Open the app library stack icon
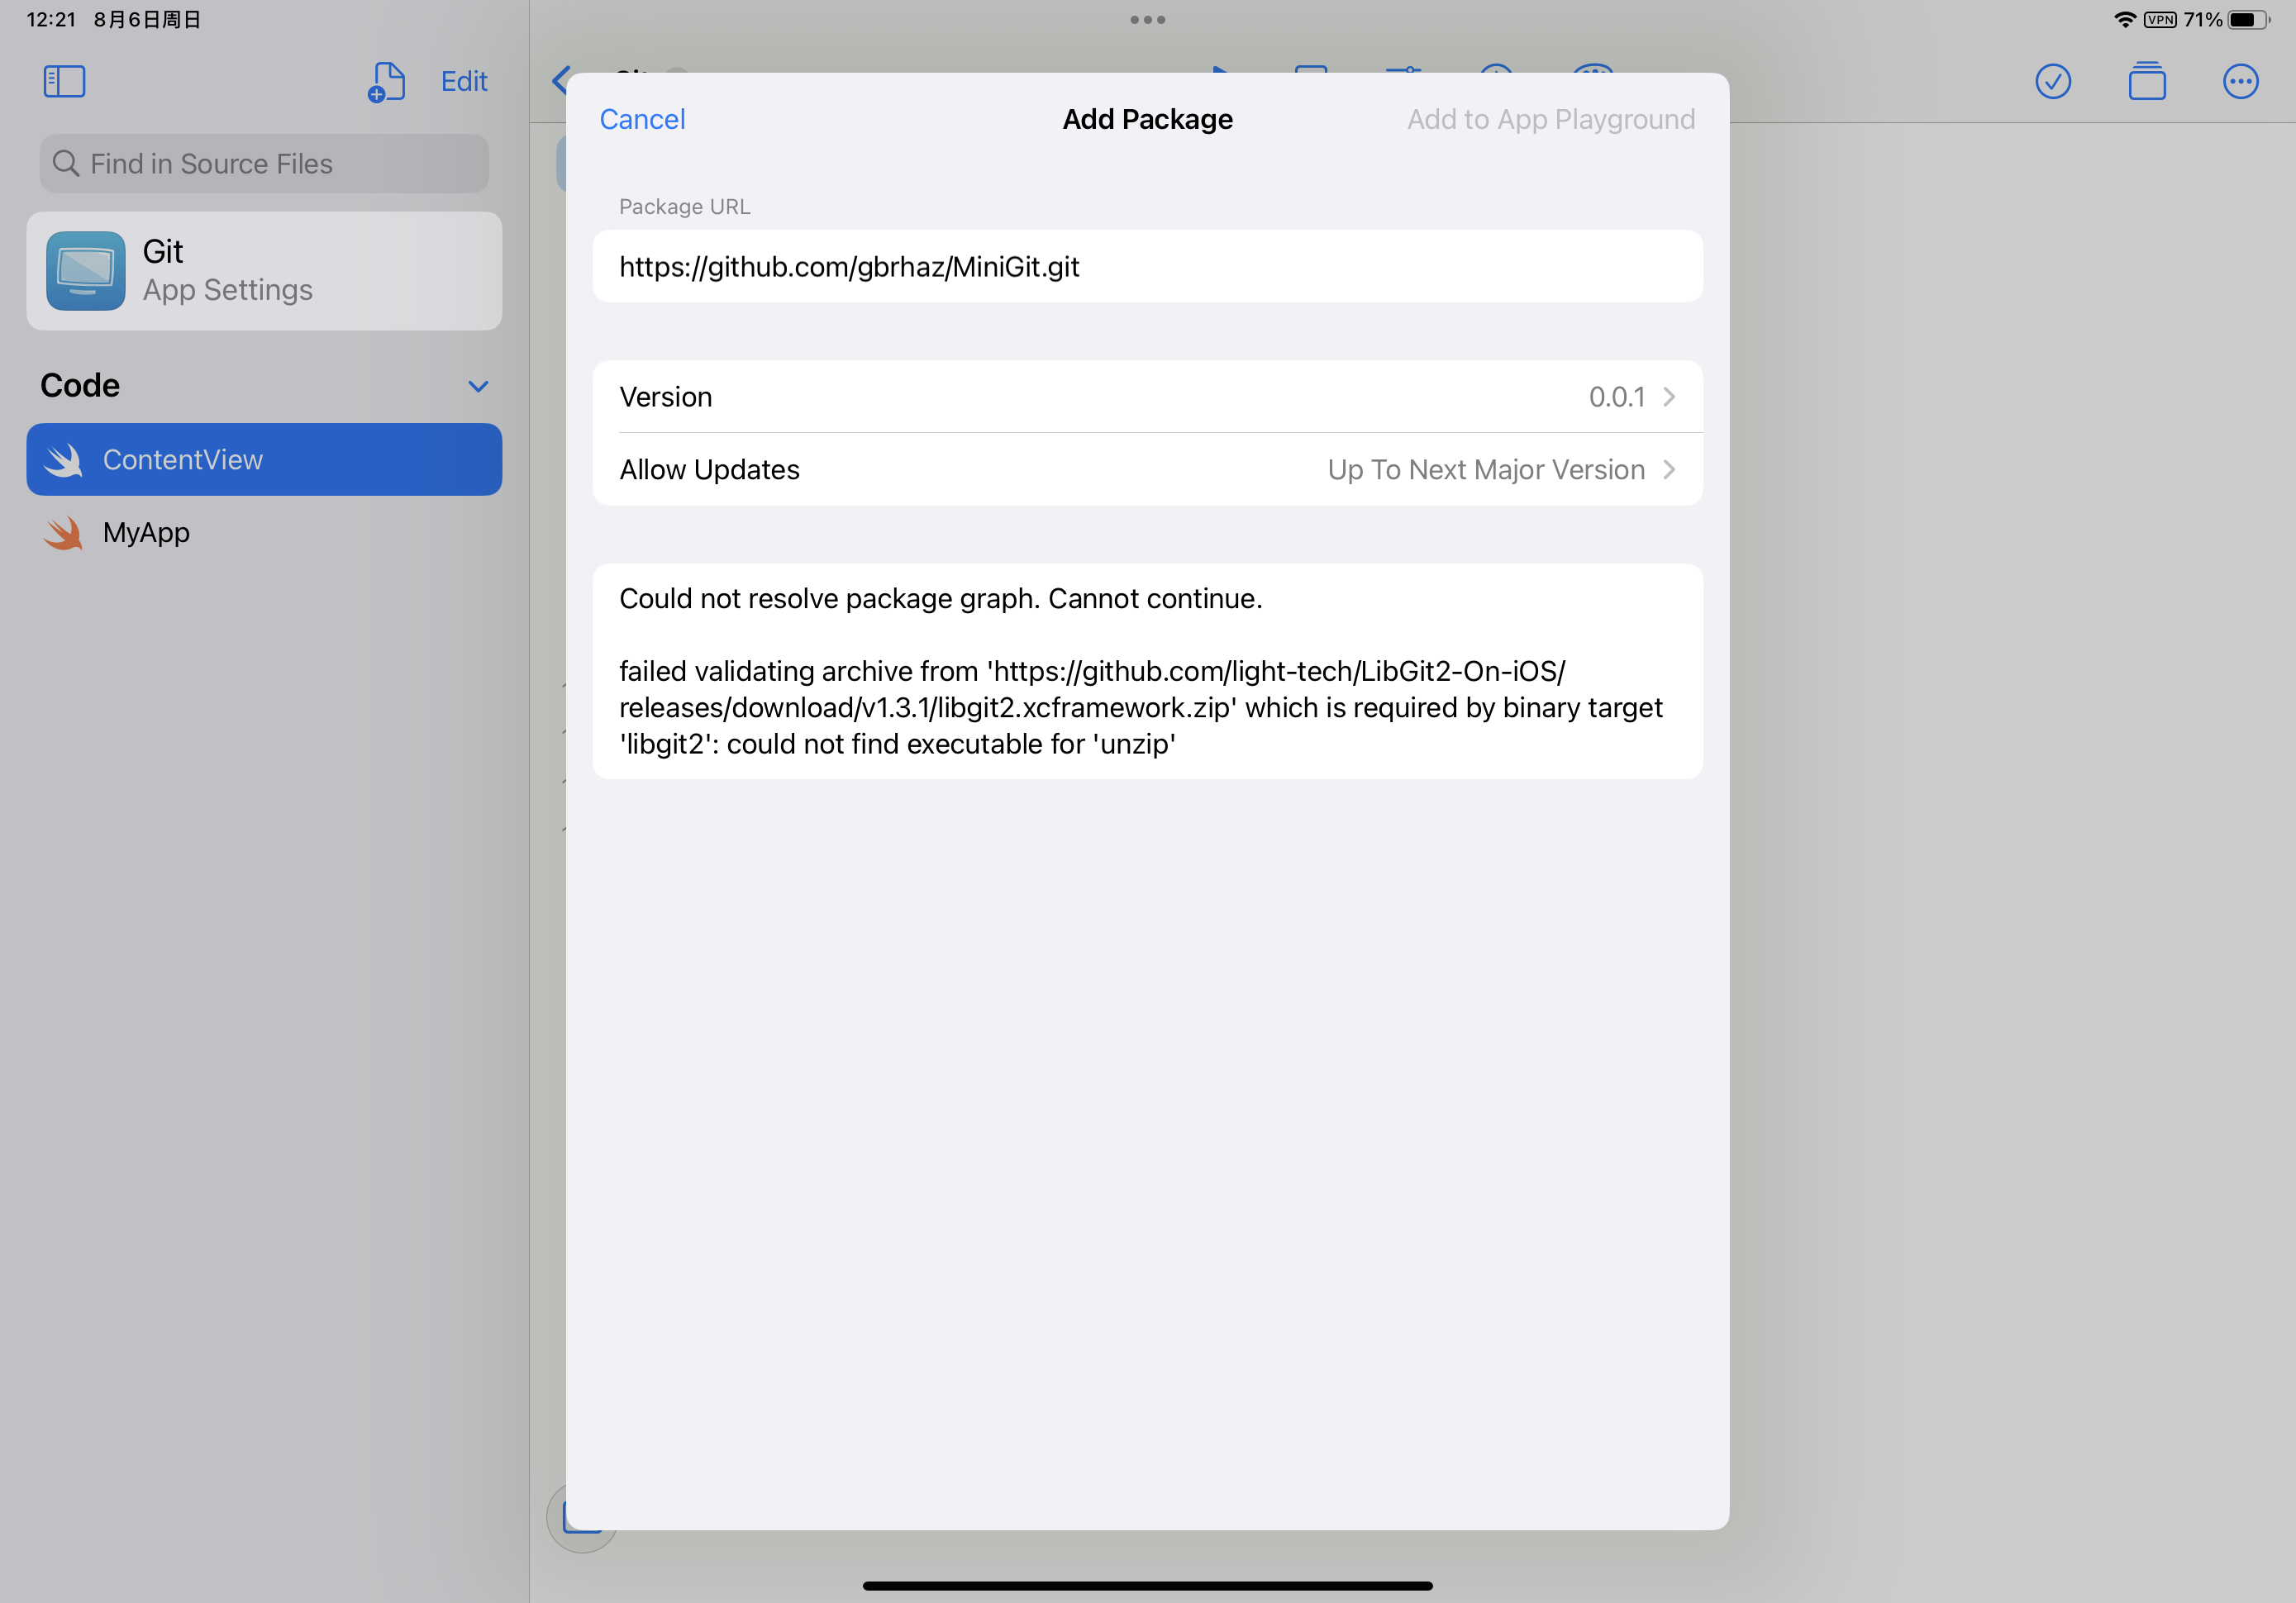Image resolution: width=2296 pixels, height=1603 pixels. click(2149, 82)
